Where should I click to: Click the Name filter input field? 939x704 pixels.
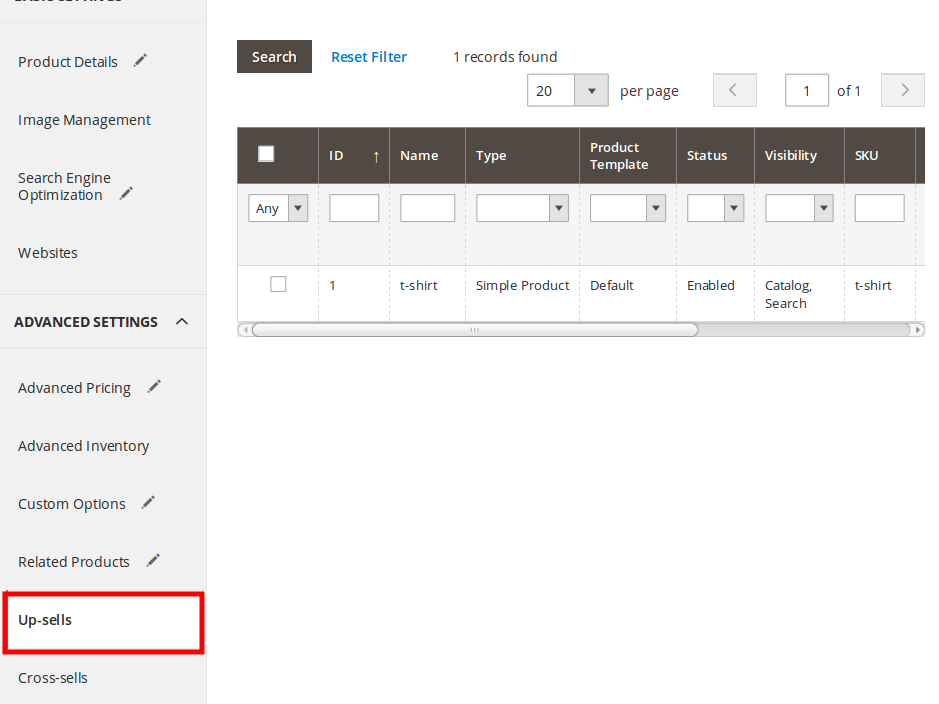pyautogui.click(x=427, y=208)
